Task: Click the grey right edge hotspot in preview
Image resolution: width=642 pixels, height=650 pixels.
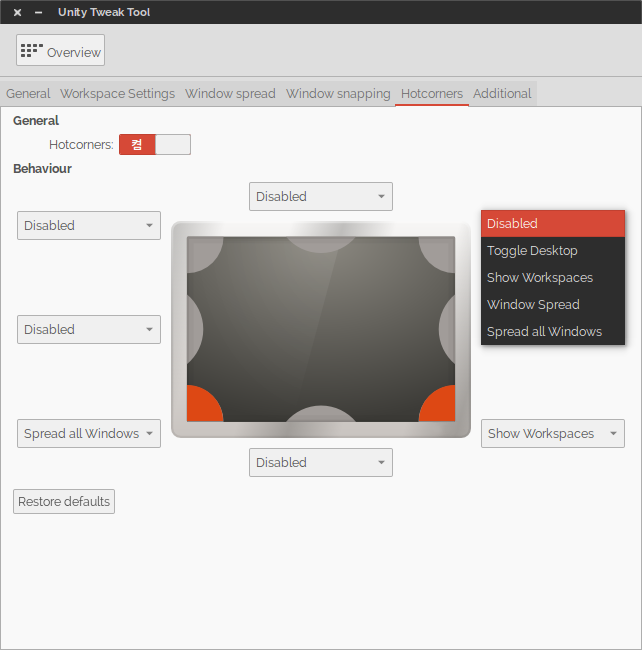Action: coord(448,330)
